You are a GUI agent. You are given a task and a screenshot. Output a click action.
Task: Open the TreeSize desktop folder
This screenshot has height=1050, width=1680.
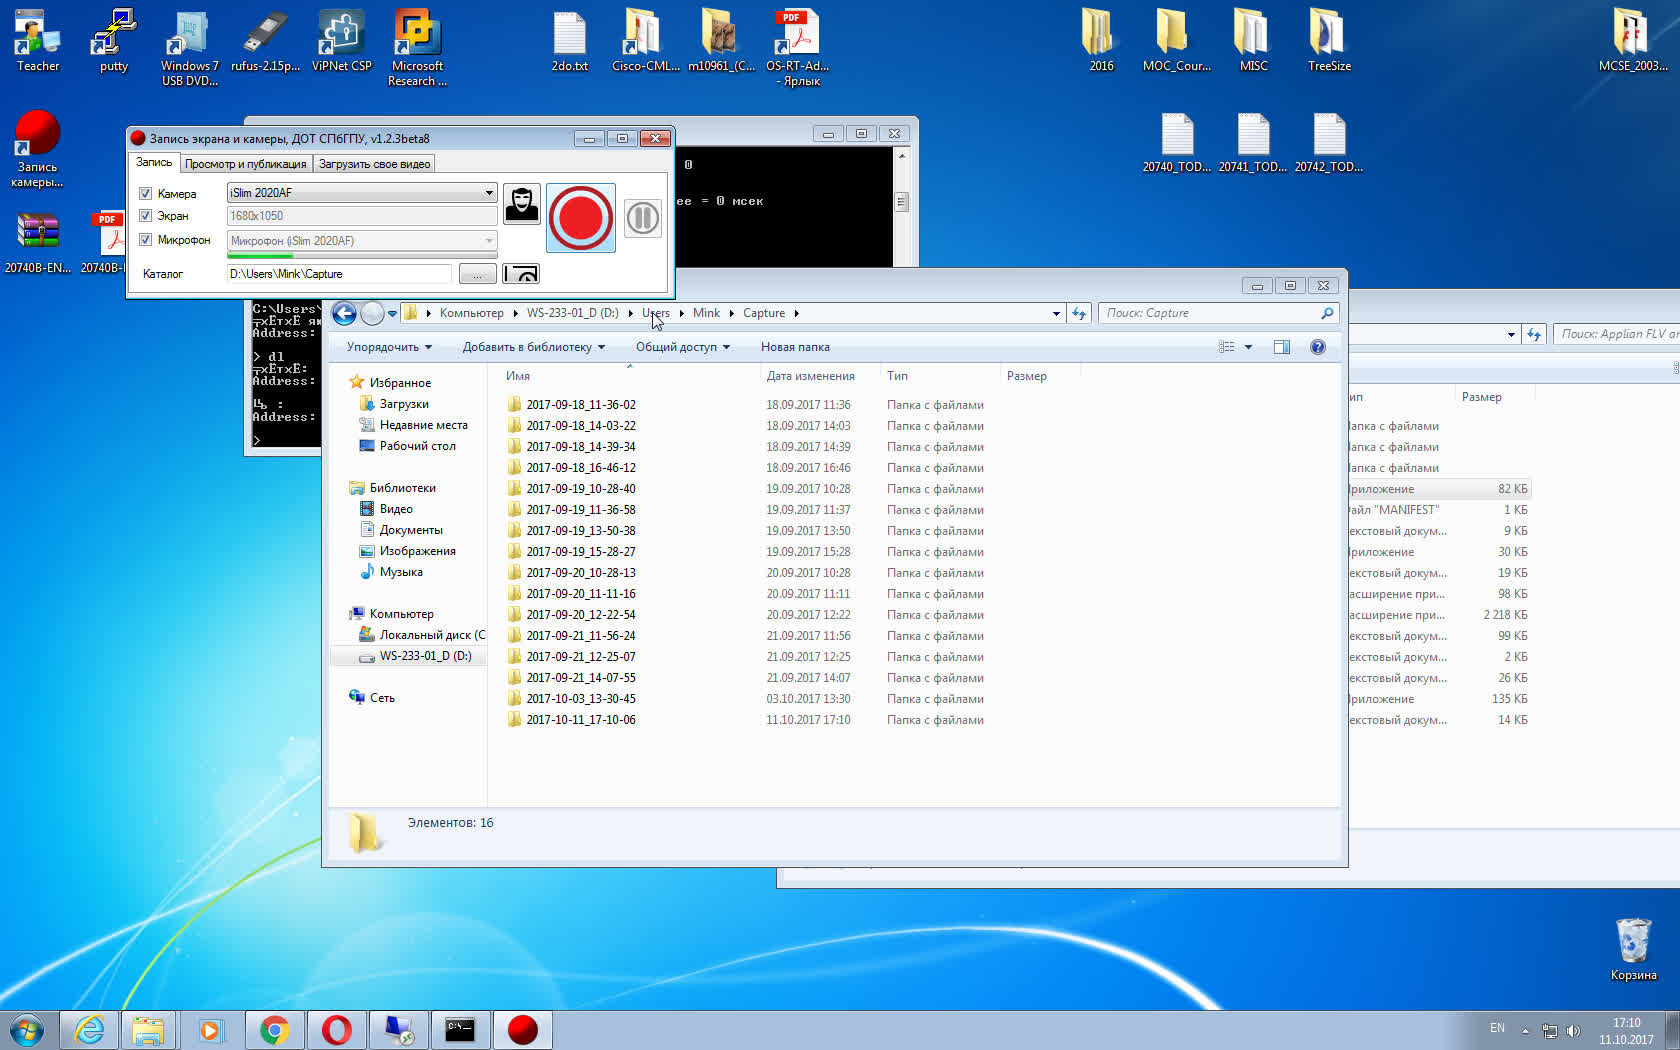[x=1329, y=41]
